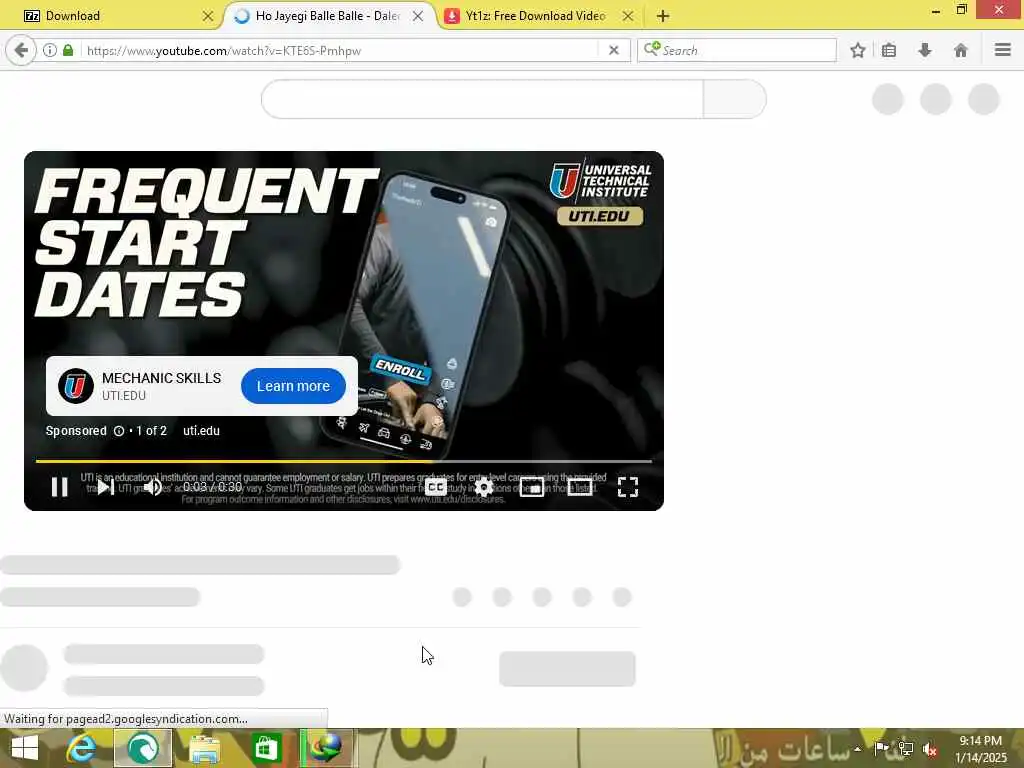Image resolution: width=1024 pixels, height=768 pixels.
Task: Show hidden system tray icons
Action: coord(857,748)
